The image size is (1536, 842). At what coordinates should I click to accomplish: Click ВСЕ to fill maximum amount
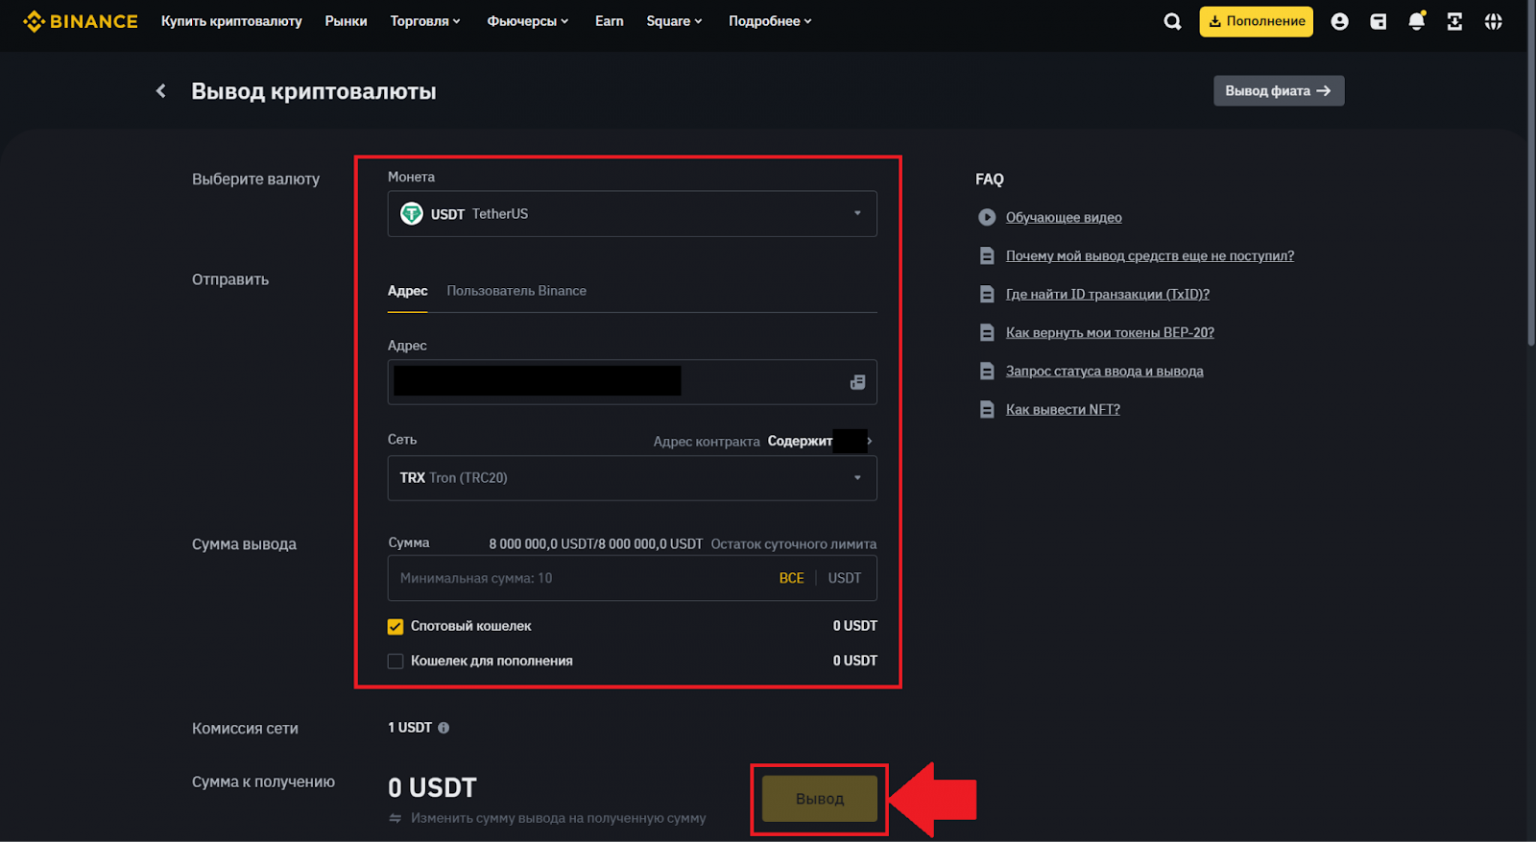point(792,578)
